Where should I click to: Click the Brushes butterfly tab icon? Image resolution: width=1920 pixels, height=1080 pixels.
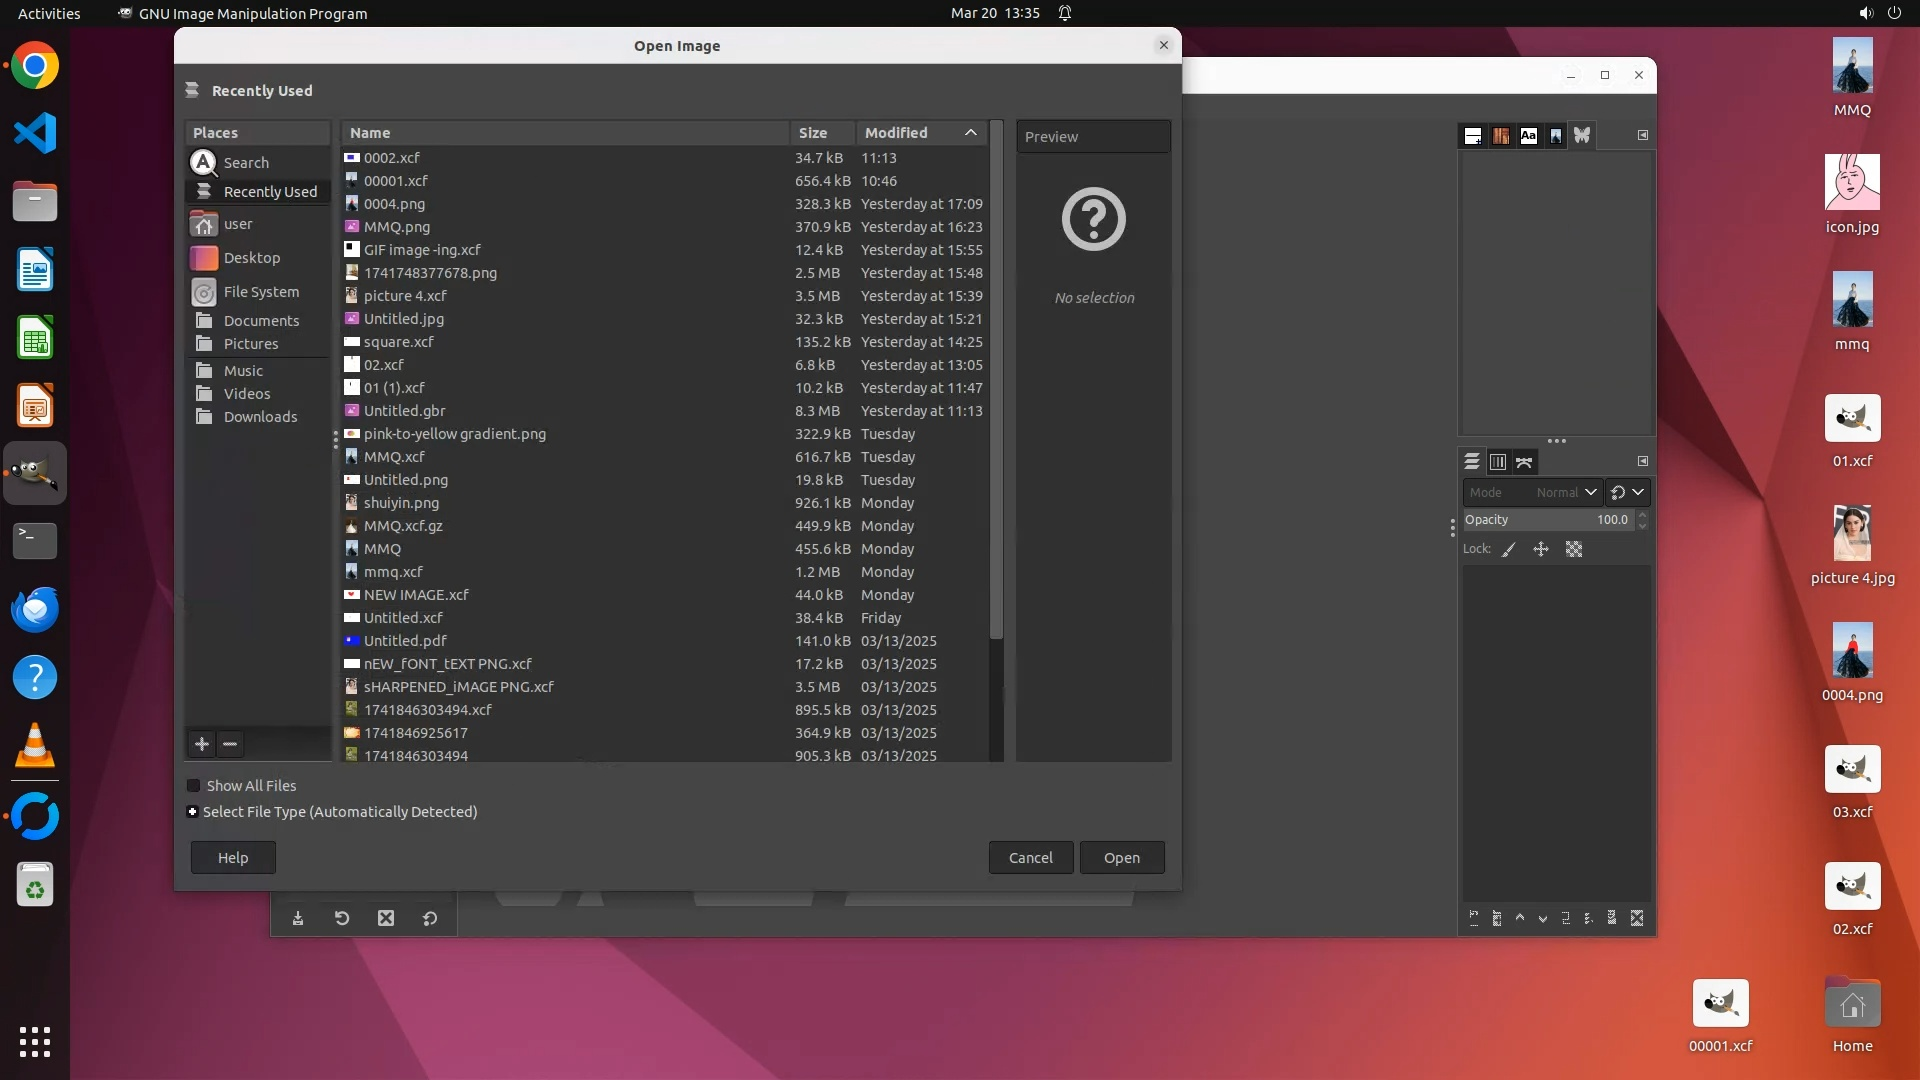click(1582, 136)
